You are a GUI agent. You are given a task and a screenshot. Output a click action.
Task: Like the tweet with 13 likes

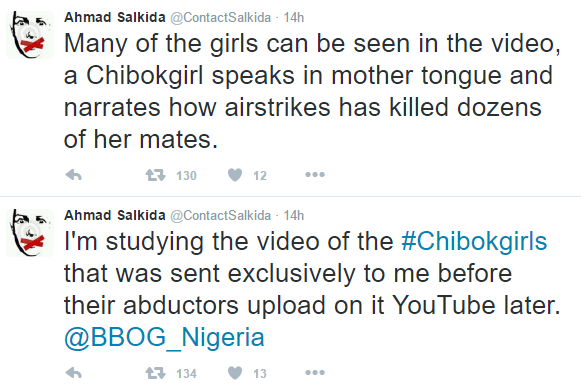235,373
